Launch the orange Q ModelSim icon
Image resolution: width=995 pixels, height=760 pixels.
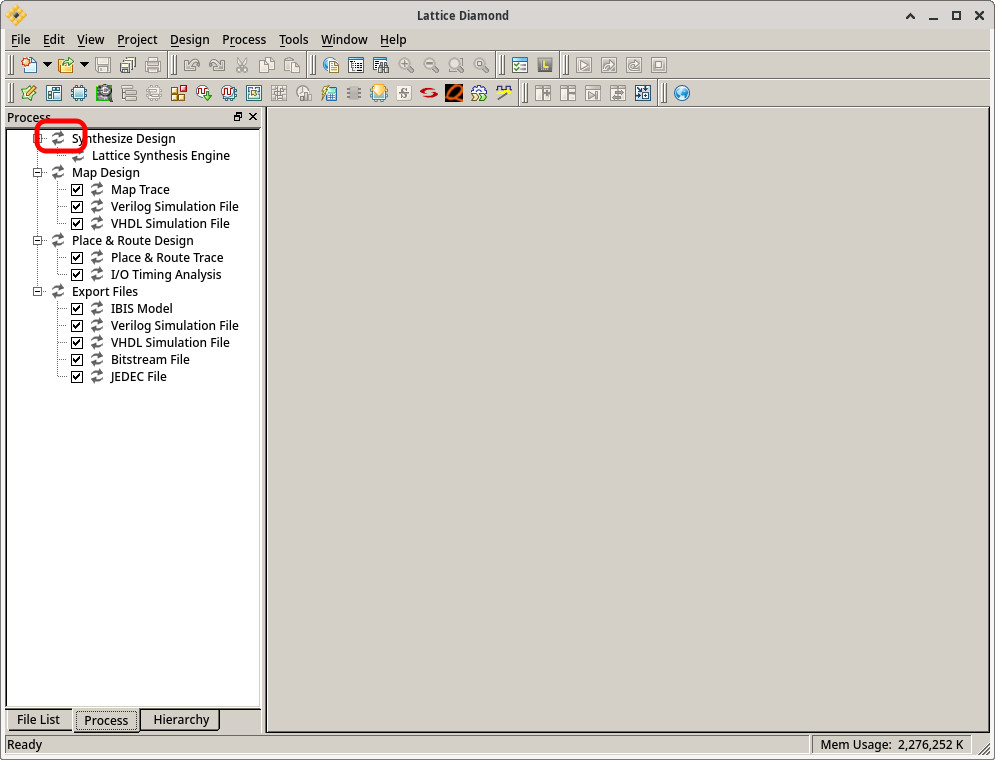coord(454,93)
